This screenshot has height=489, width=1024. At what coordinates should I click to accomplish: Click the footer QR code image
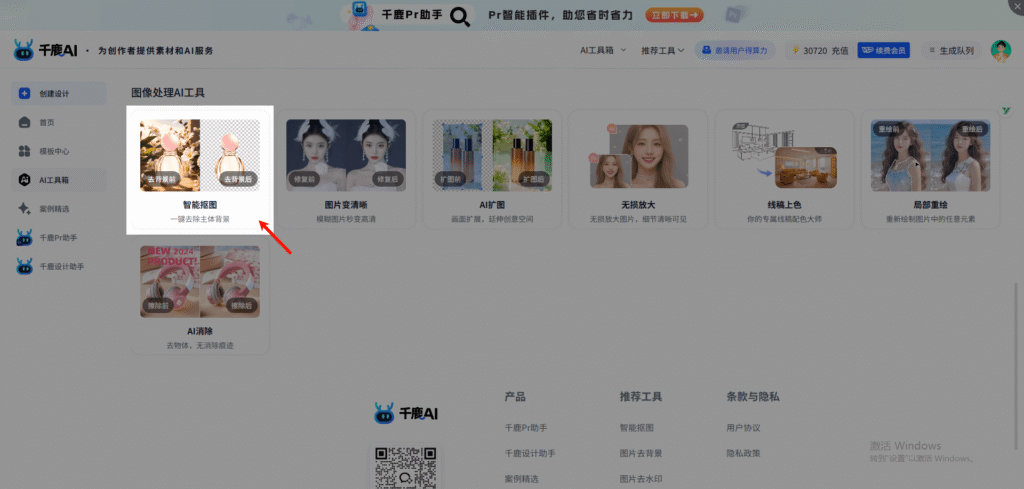pos(406,467)
